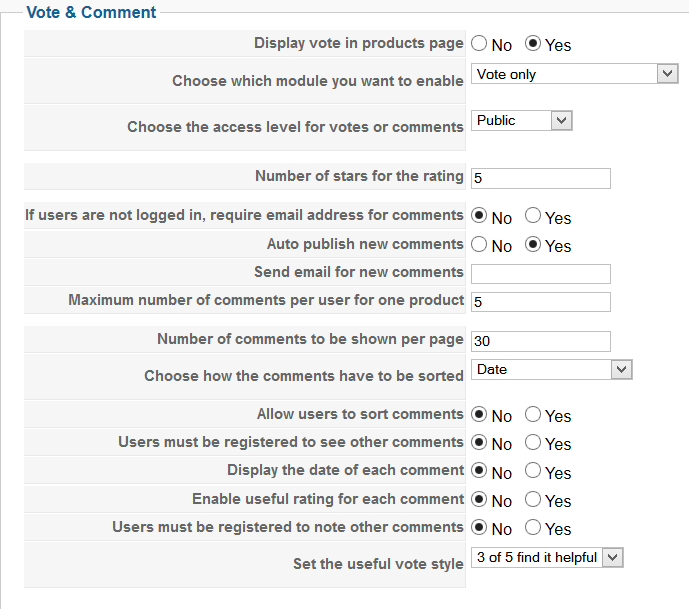Click the comments shown per page field
The width and height of the screenshot is (689, 609).
tap(540, 341)
